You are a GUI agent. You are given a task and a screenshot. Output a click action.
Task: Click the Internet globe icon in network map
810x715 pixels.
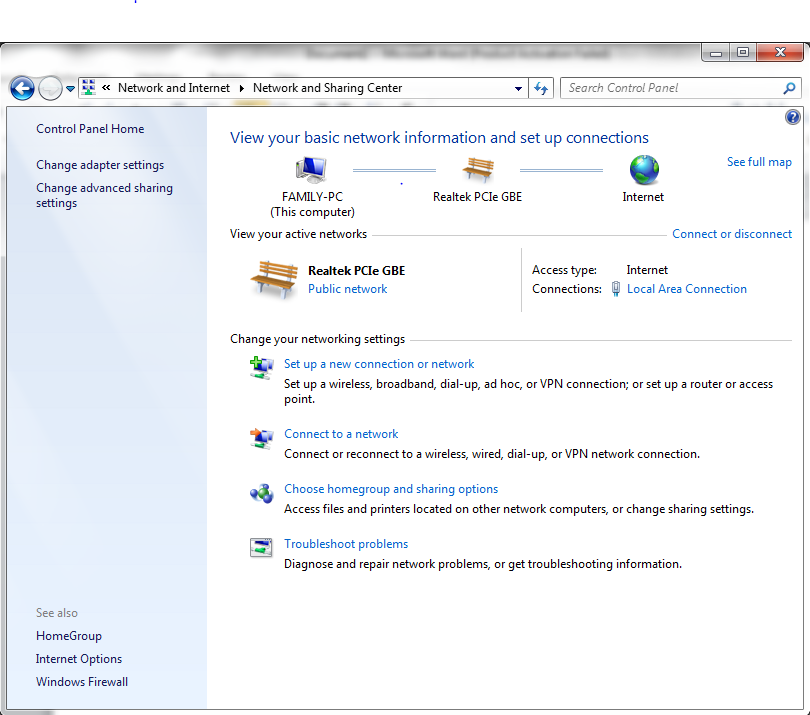pyautogui.click(x=643, y=170)
